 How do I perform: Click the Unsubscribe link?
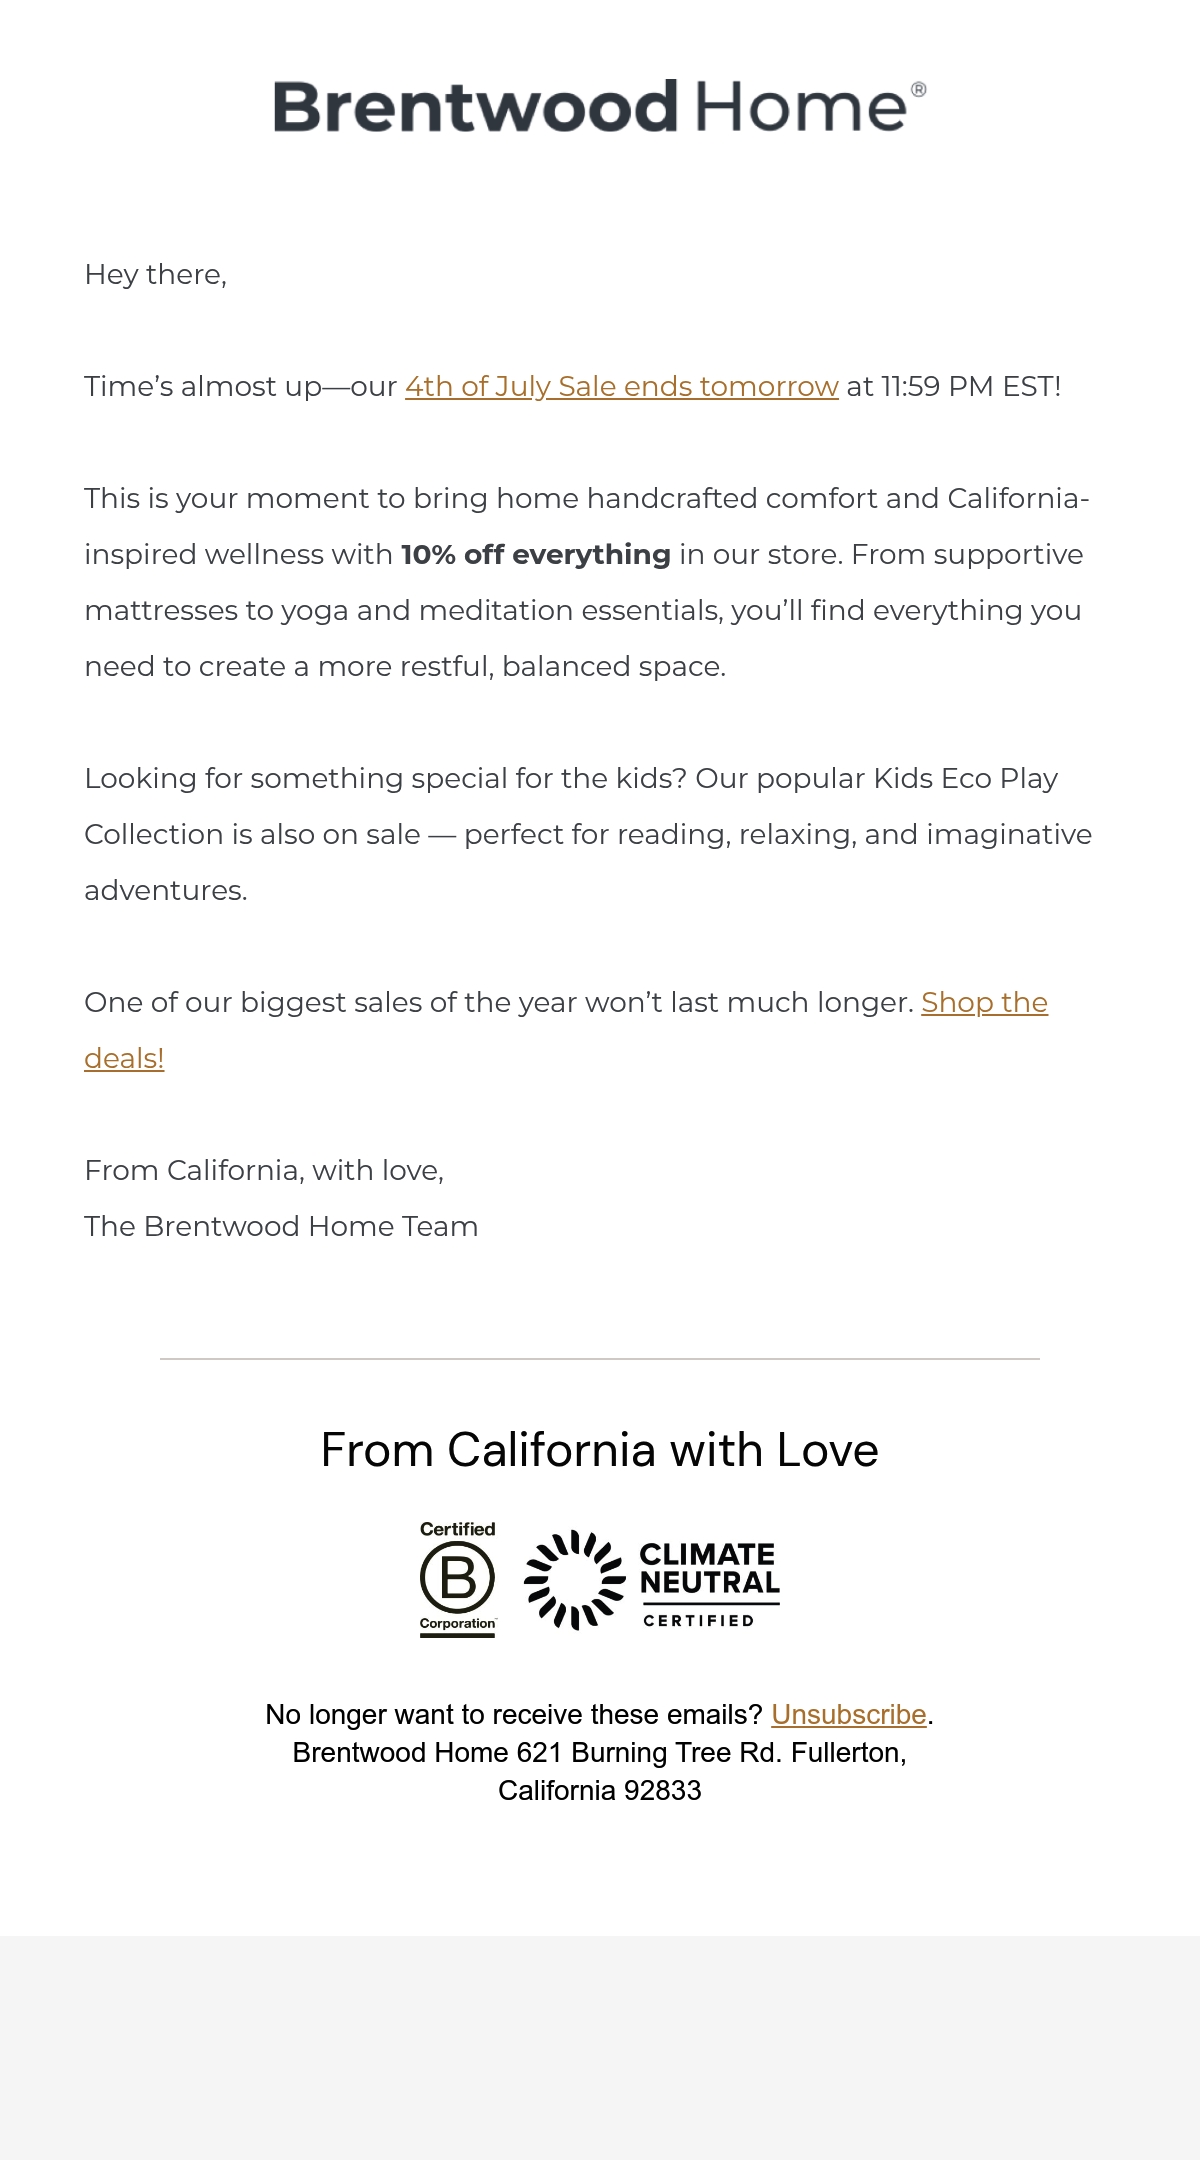(x=849, y=1714)
